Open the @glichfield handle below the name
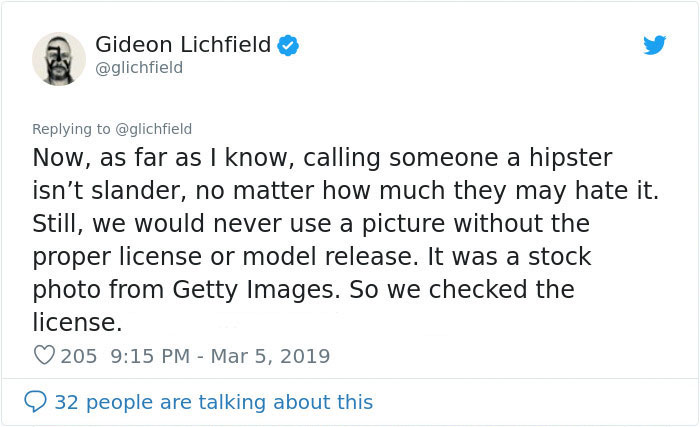This screenshot has width=700, height=427. [x=139, y=67]
